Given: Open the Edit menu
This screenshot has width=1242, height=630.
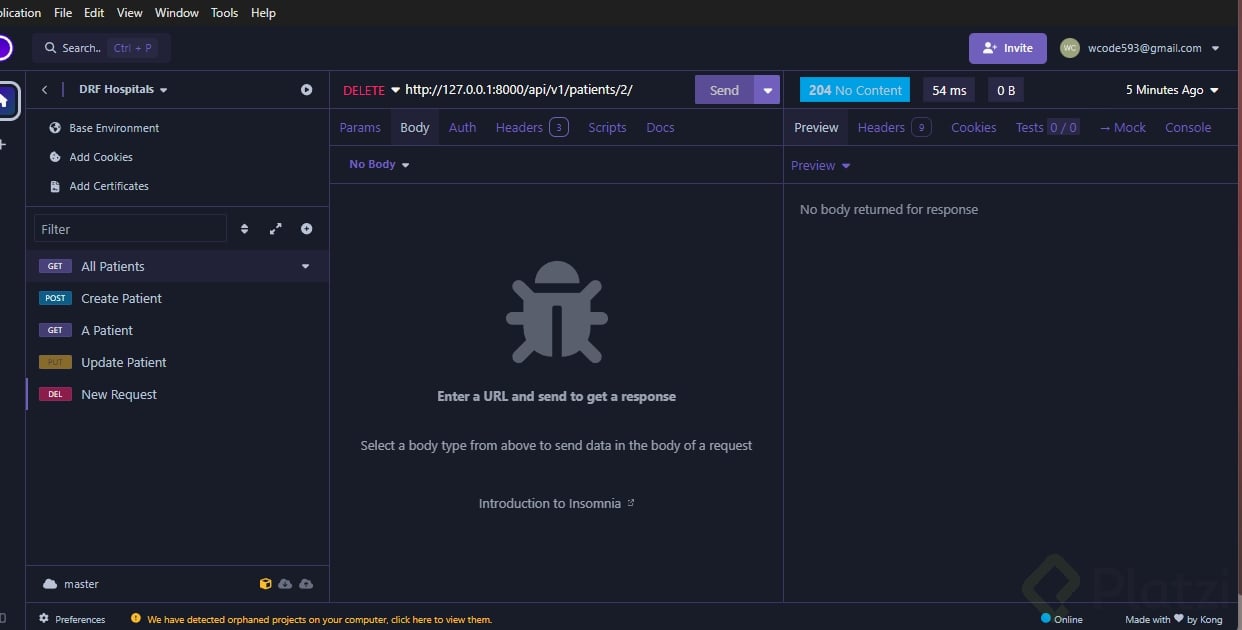Looking at the screenshot, I should pos(94,13).
